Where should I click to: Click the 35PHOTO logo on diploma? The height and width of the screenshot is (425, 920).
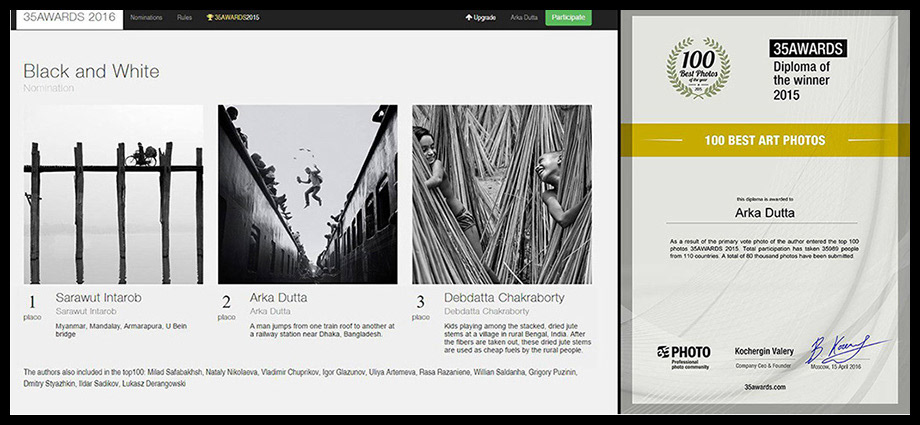tap(684, 357)
